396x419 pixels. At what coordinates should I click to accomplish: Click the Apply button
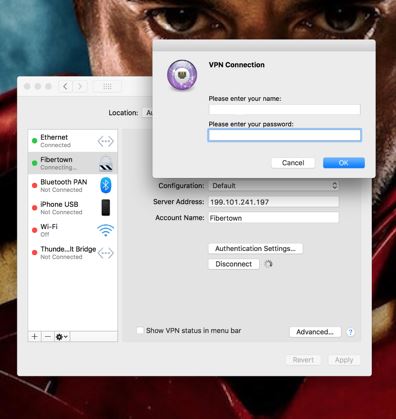pyautogui.click(x=344, y=360)
